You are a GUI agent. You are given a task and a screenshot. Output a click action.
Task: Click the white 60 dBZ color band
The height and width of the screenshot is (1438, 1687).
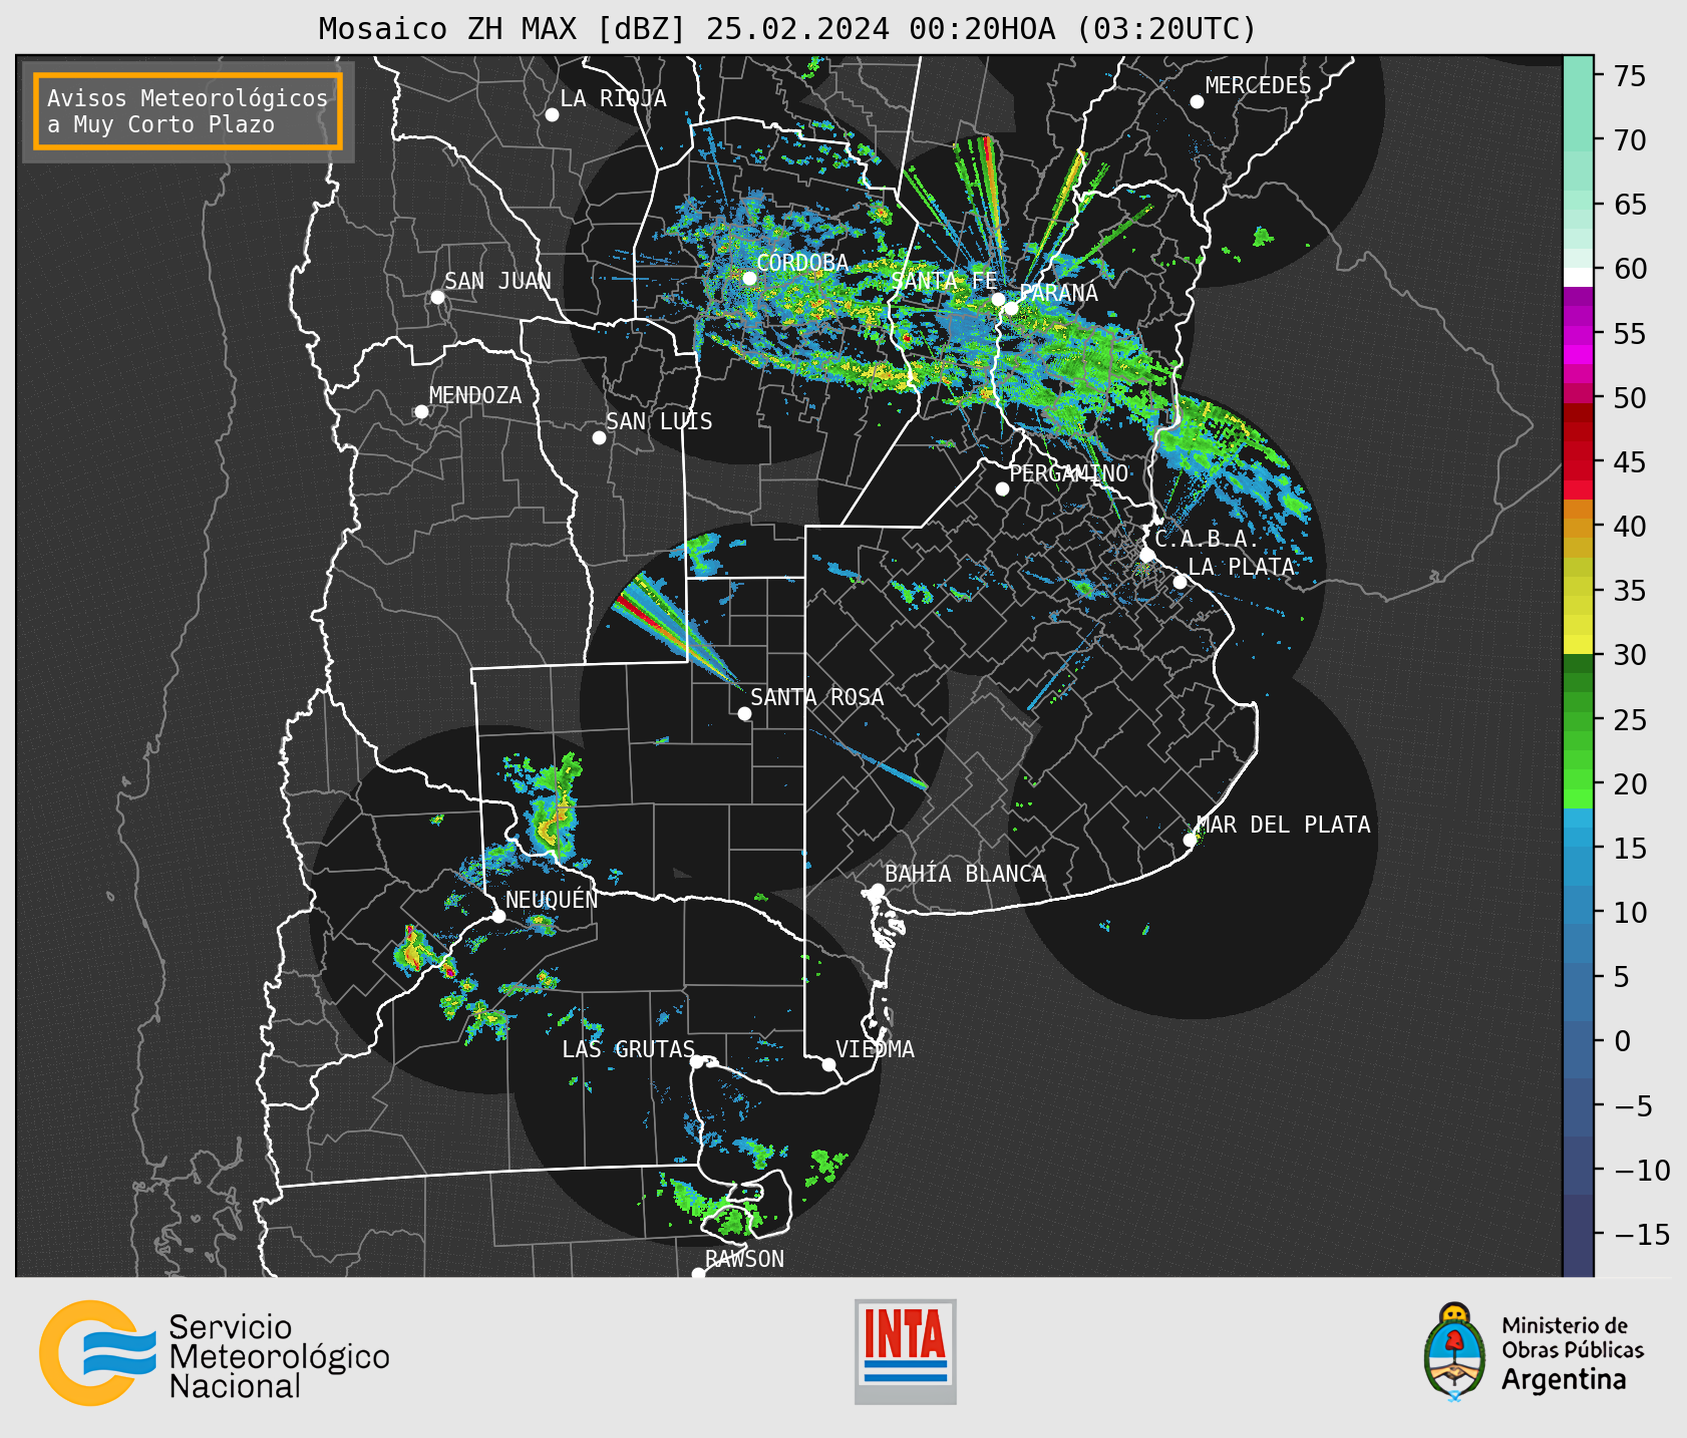tap(1578, 277)
